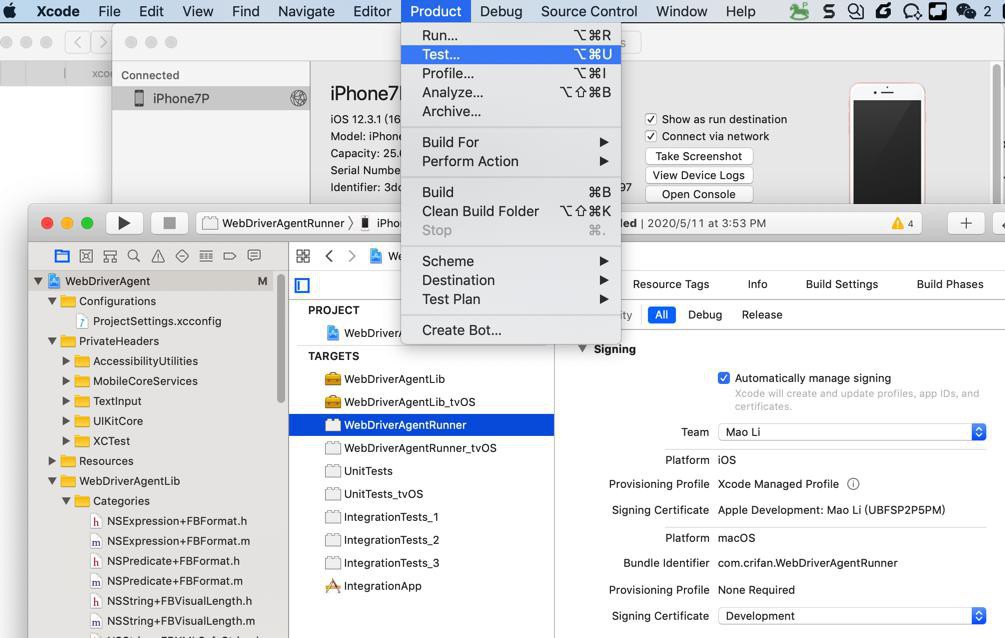Image resolution: width=1005 pixels, height=638 pixels.
Task: Choose Run... from the Product menu
Action: coord(511,35)
